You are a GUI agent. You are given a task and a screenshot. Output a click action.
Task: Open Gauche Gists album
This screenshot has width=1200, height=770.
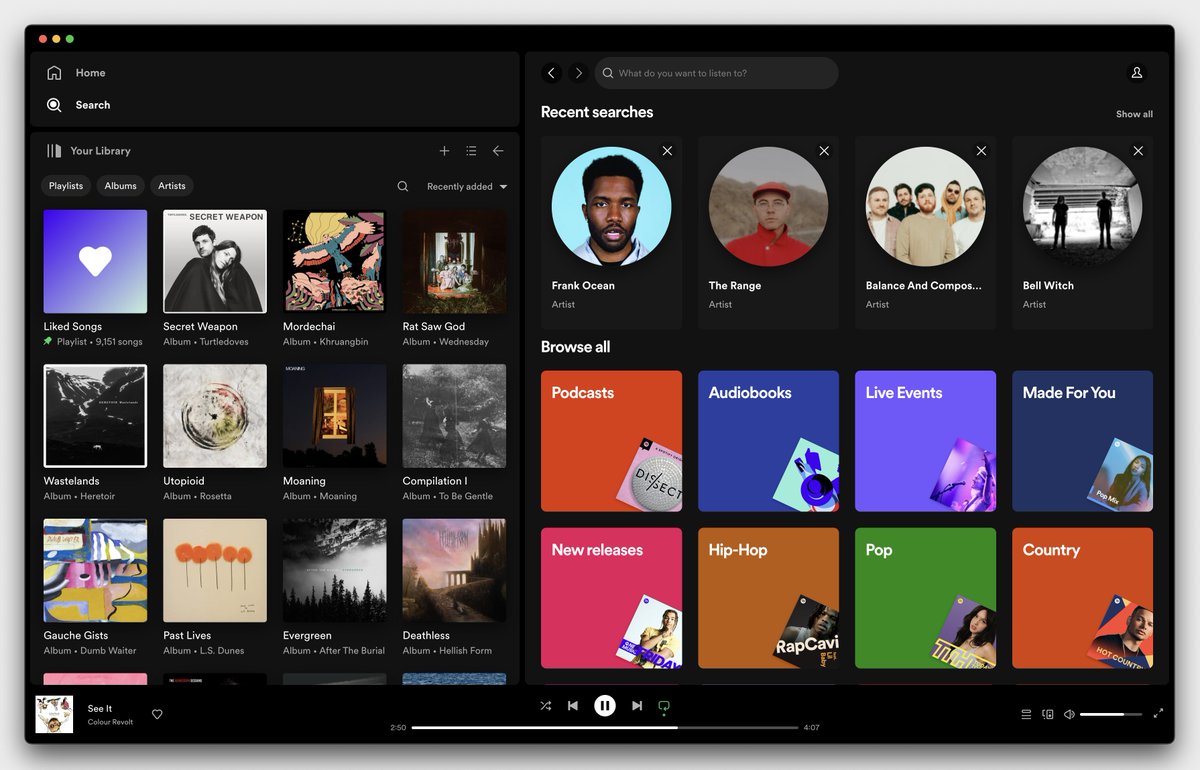(x=95, y=571)
